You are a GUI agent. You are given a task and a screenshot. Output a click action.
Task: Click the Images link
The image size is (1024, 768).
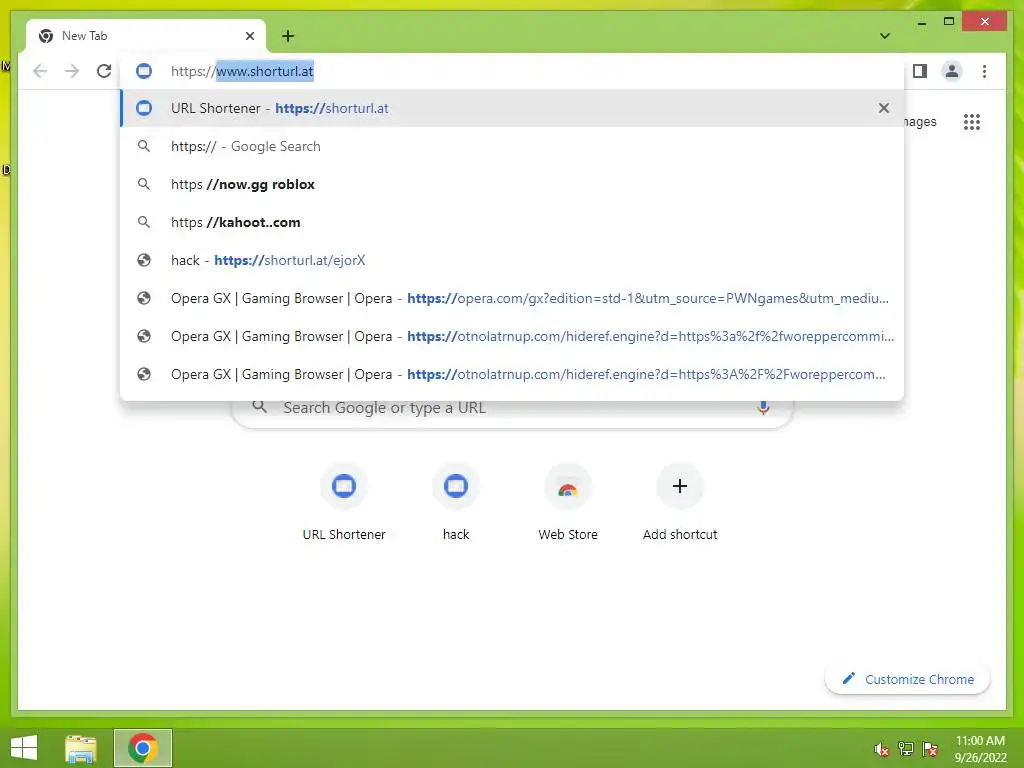pyautogui.click(x=920, y=122)
